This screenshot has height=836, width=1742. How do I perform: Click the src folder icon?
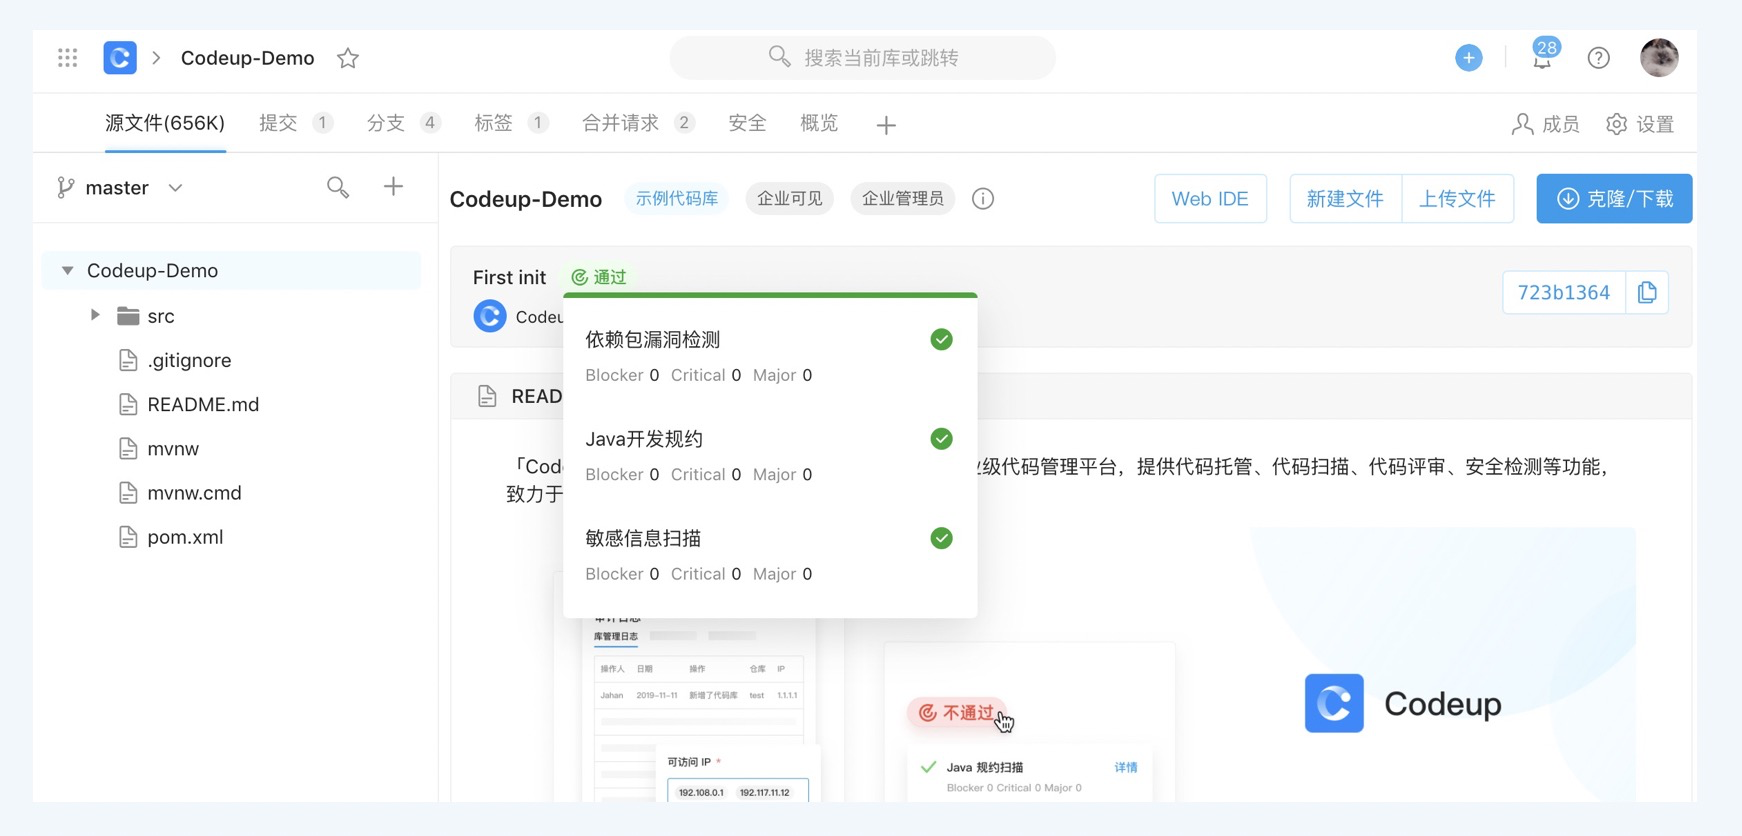tap(128, 316)
